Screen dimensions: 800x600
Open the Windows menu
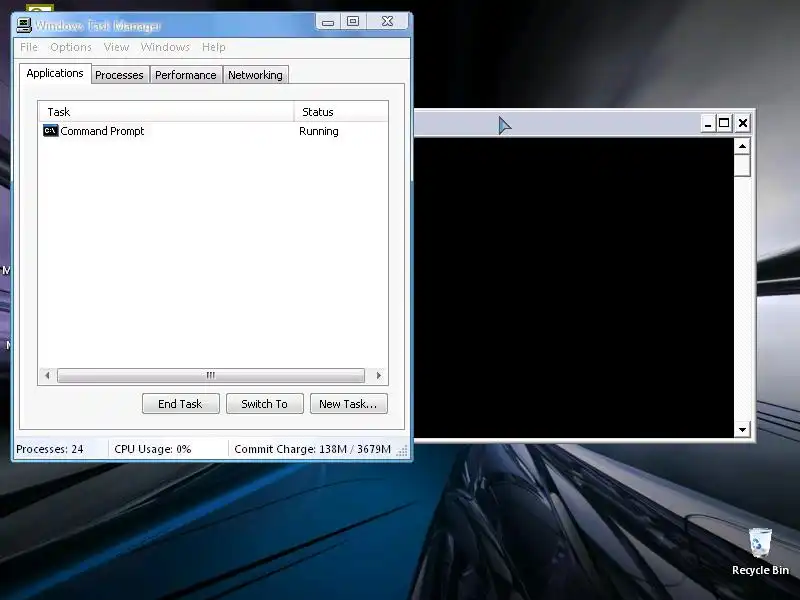(165, 47)
